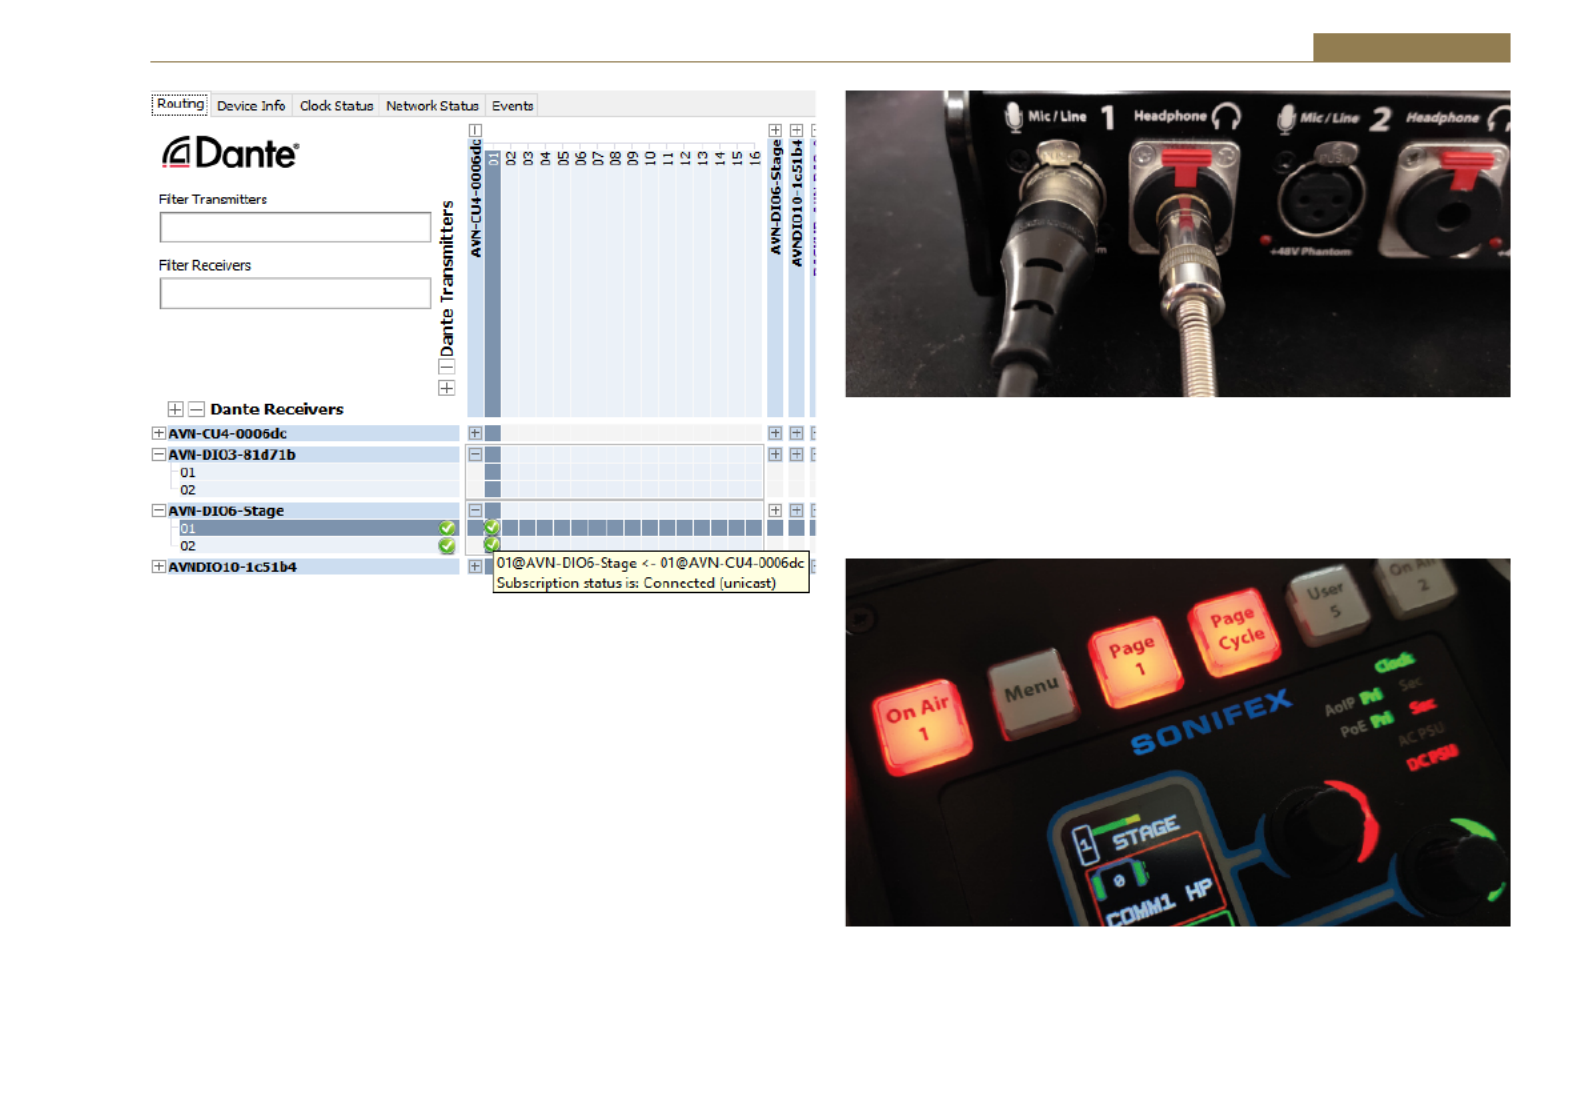Collapse grid minus in AVN-DIO3-81d71b row
1586x1118 pixels.
pyautogui.click(x=476, y=454)
